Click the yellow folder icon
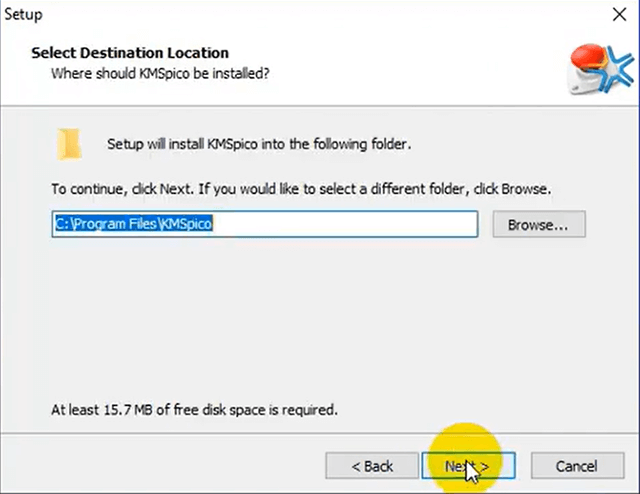Image resolution: width=640 pixels, height=494 pixels. [x=70, y=143]
